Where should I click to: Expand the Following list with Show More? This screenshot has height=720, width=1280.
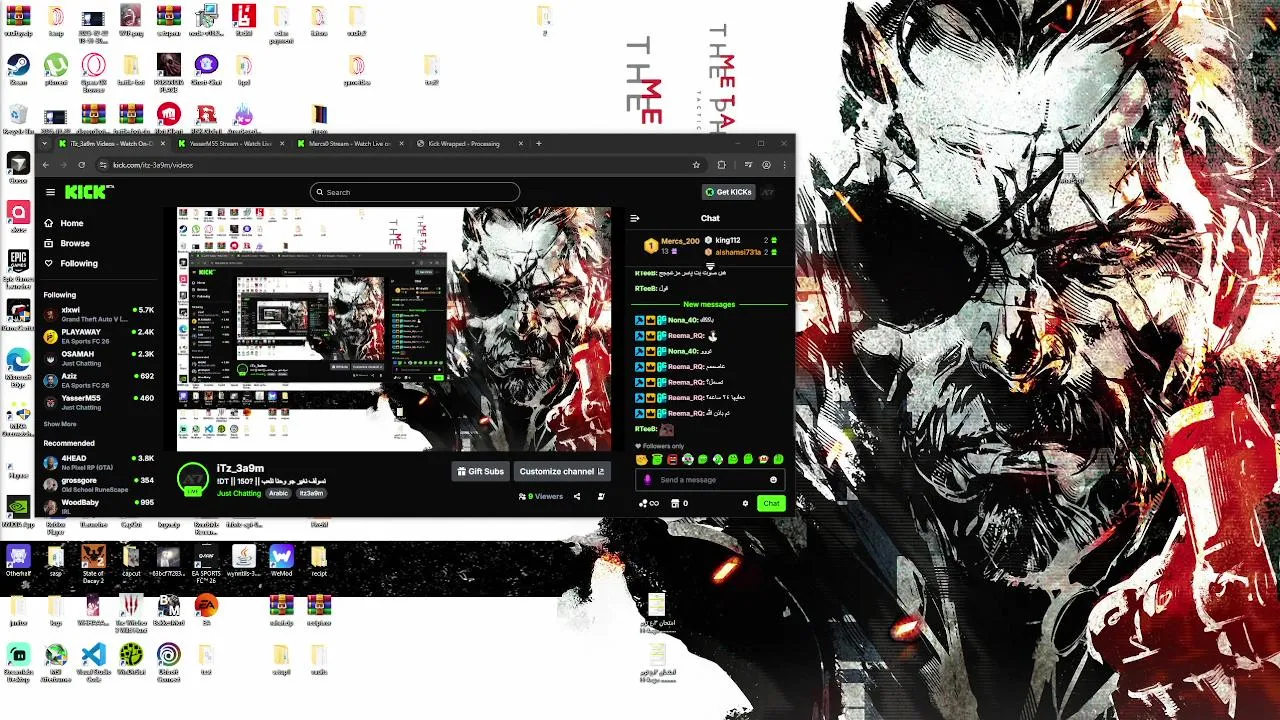coord(60,424)
